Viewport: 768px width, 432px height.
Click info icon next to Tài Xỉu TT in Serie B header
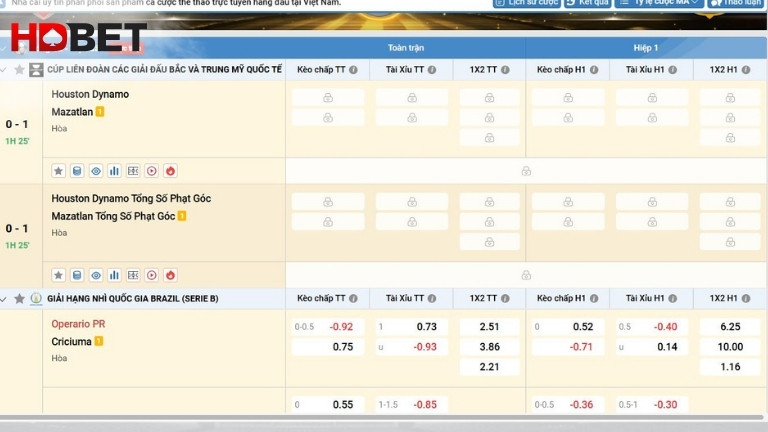[x=432, y=298]
